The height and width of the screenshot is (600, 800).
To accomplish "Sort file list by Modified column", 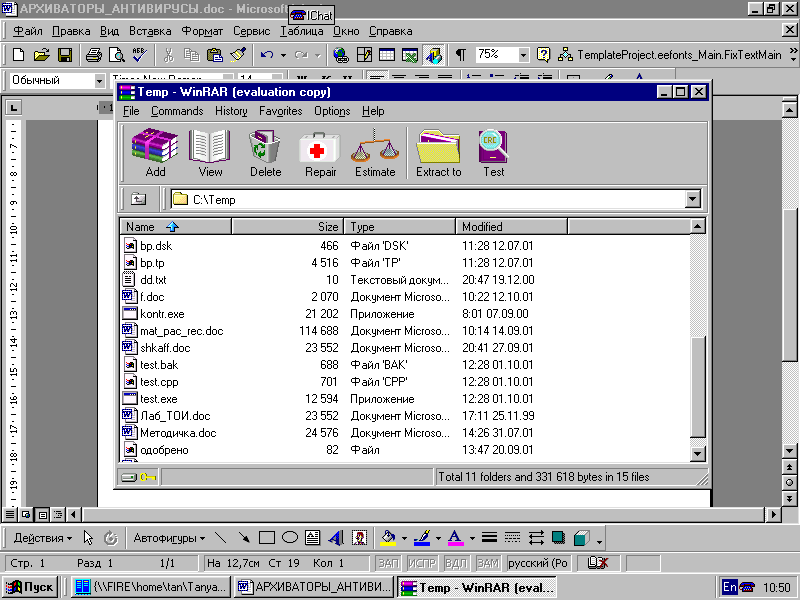I will (511, 227).
